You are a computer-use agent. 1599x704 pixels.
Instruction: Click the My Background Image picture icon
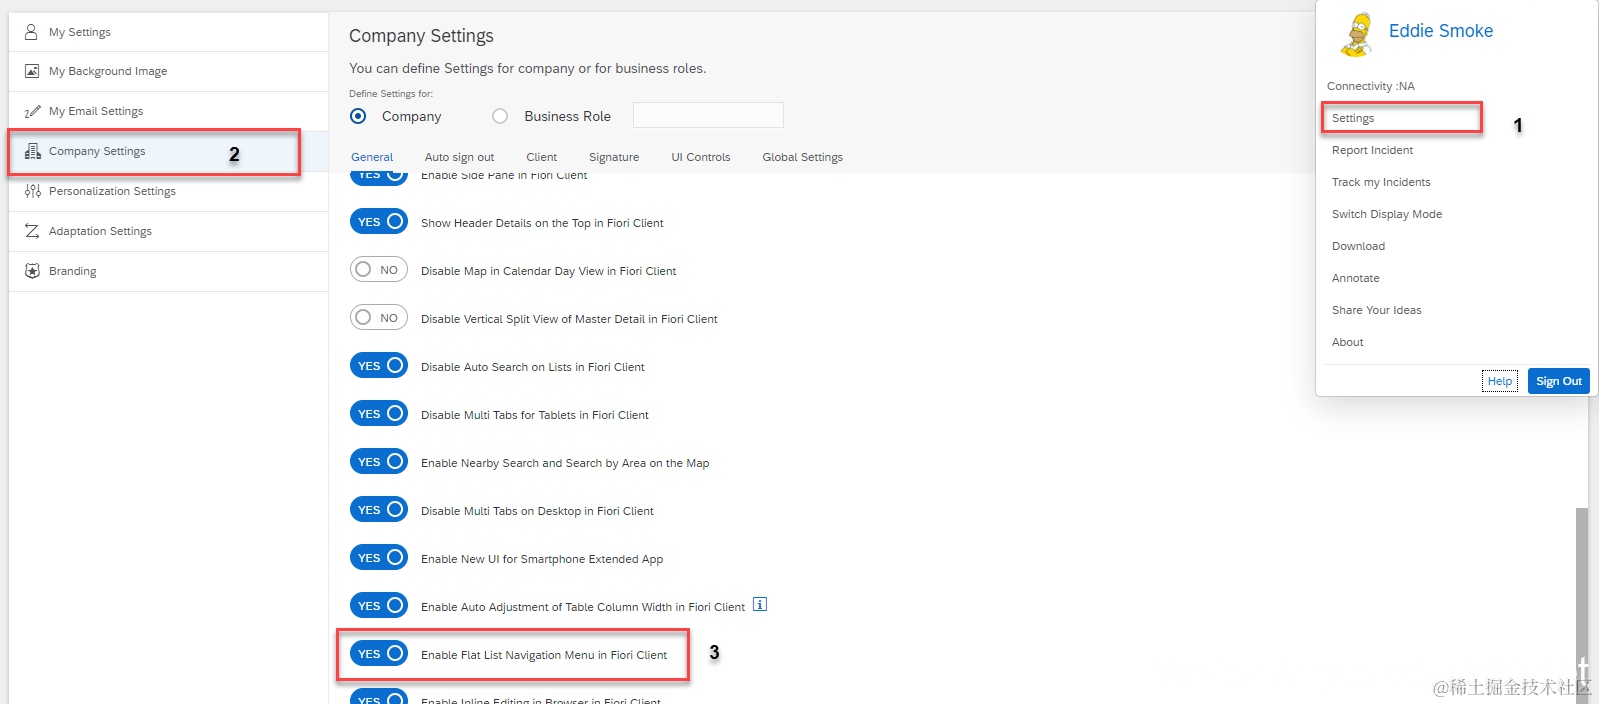pyautogui.click(x=32, y=71)
